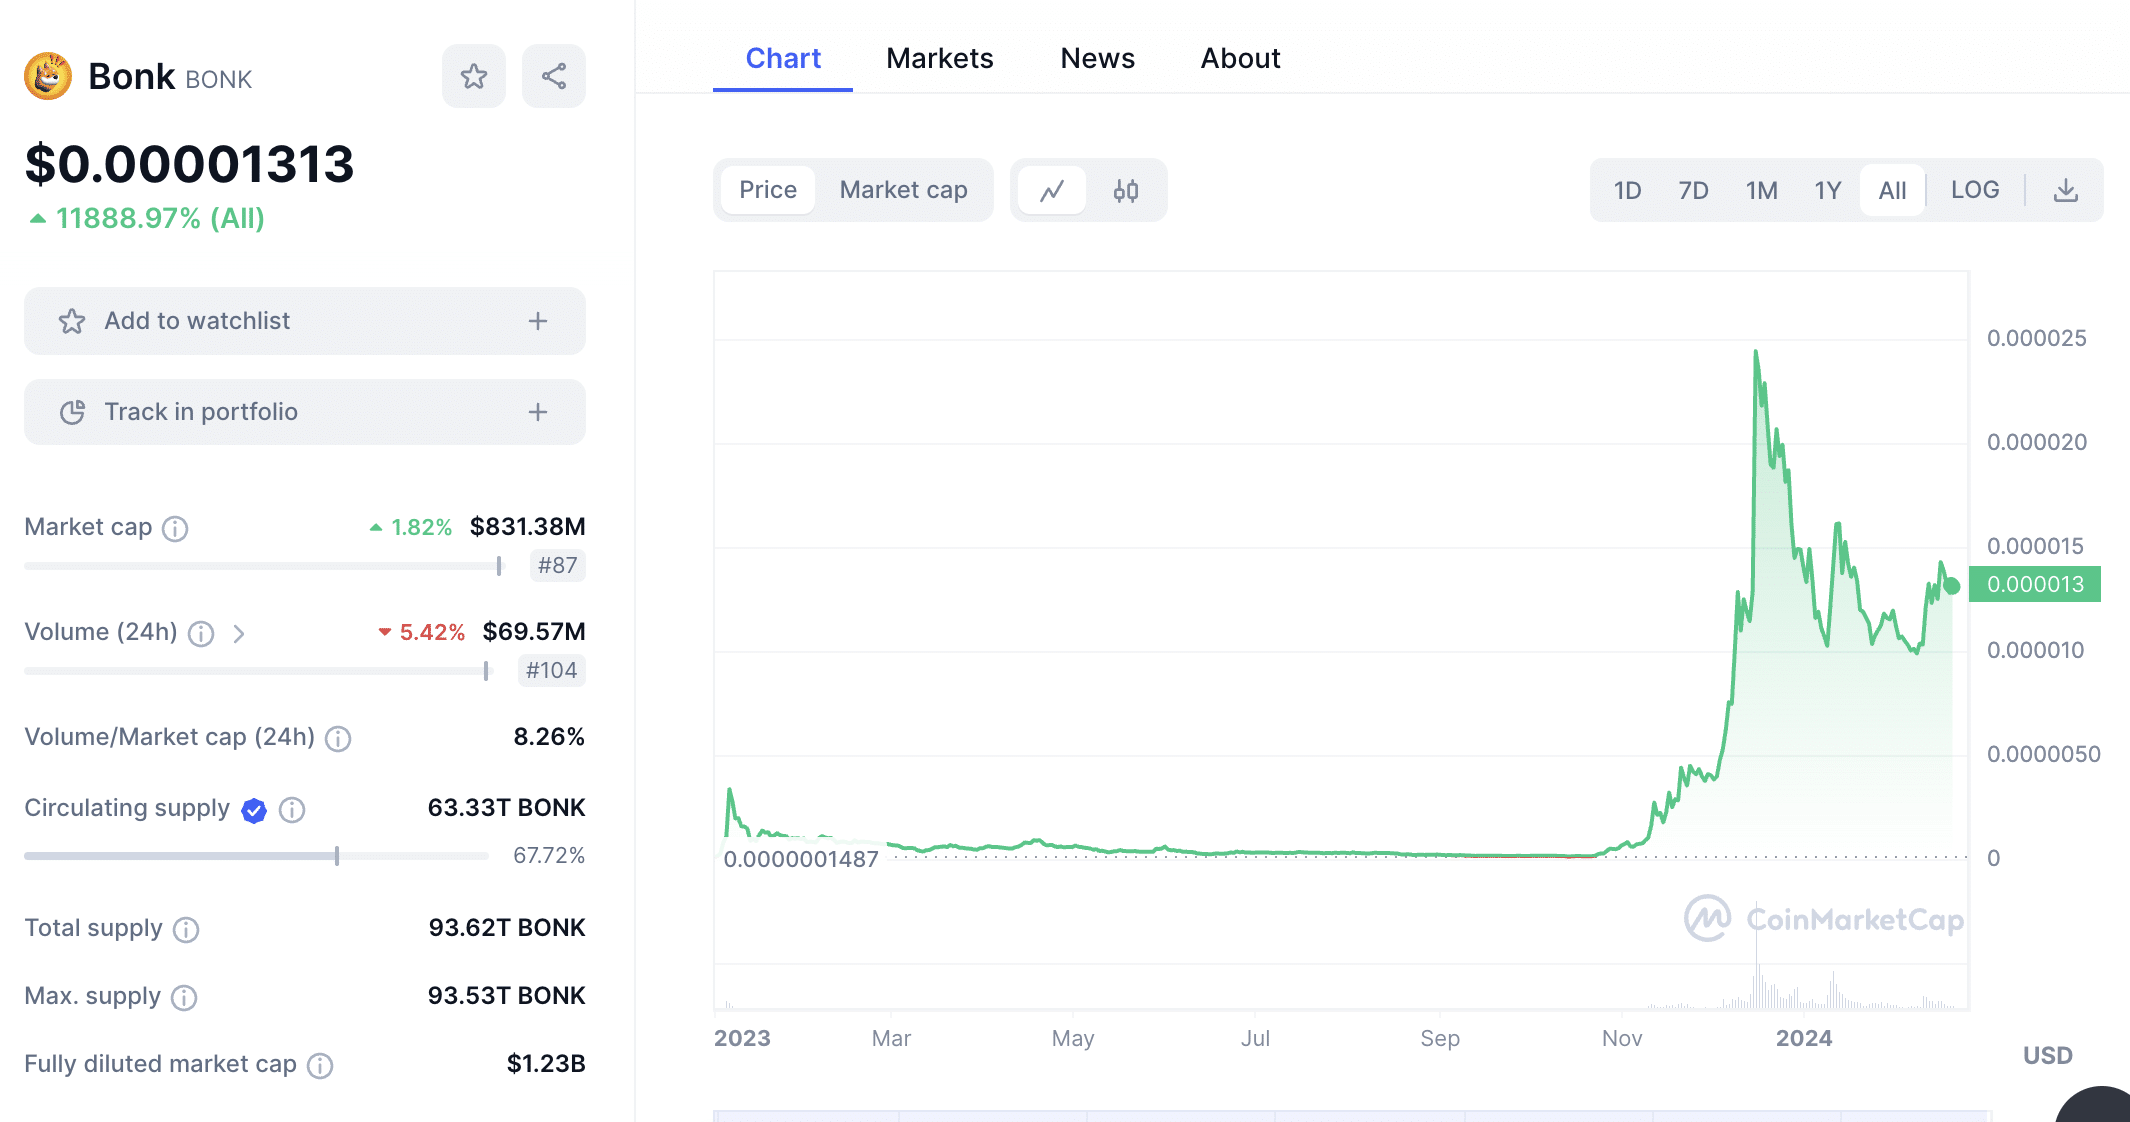Select the LOG scale toggle
This screenshot has height=1122, width=2130.
(1972, 189)
